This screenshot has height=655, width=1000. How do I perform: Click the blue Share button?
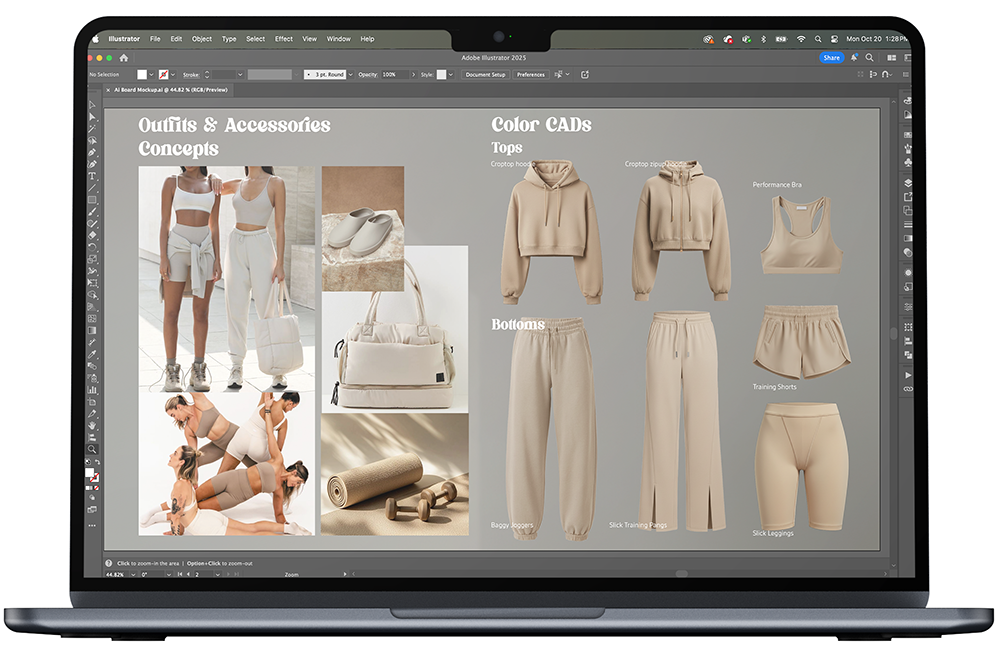coord(831,58)
